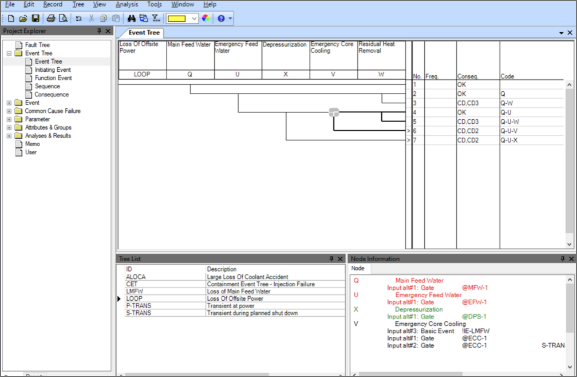Click the yellow color swatch
The width and height of the screenshot is (577, 377).
pyautogui.click(x=177, y=18)
